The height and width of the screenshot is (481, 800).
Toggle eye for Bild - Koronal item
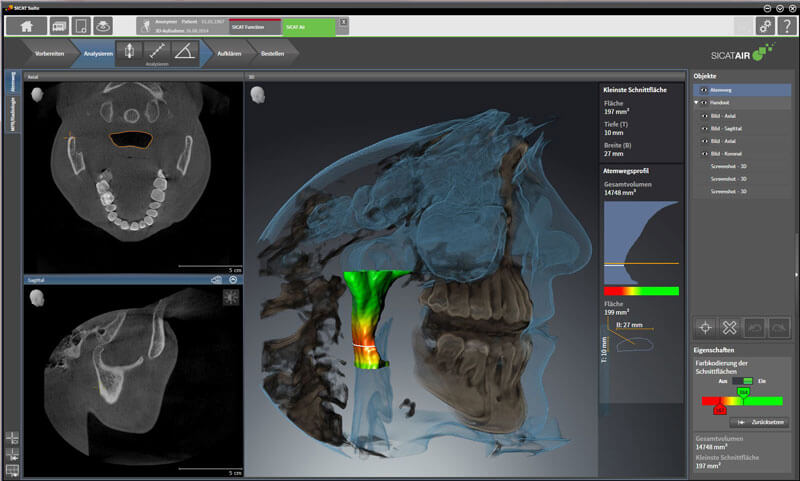point(705,154)
